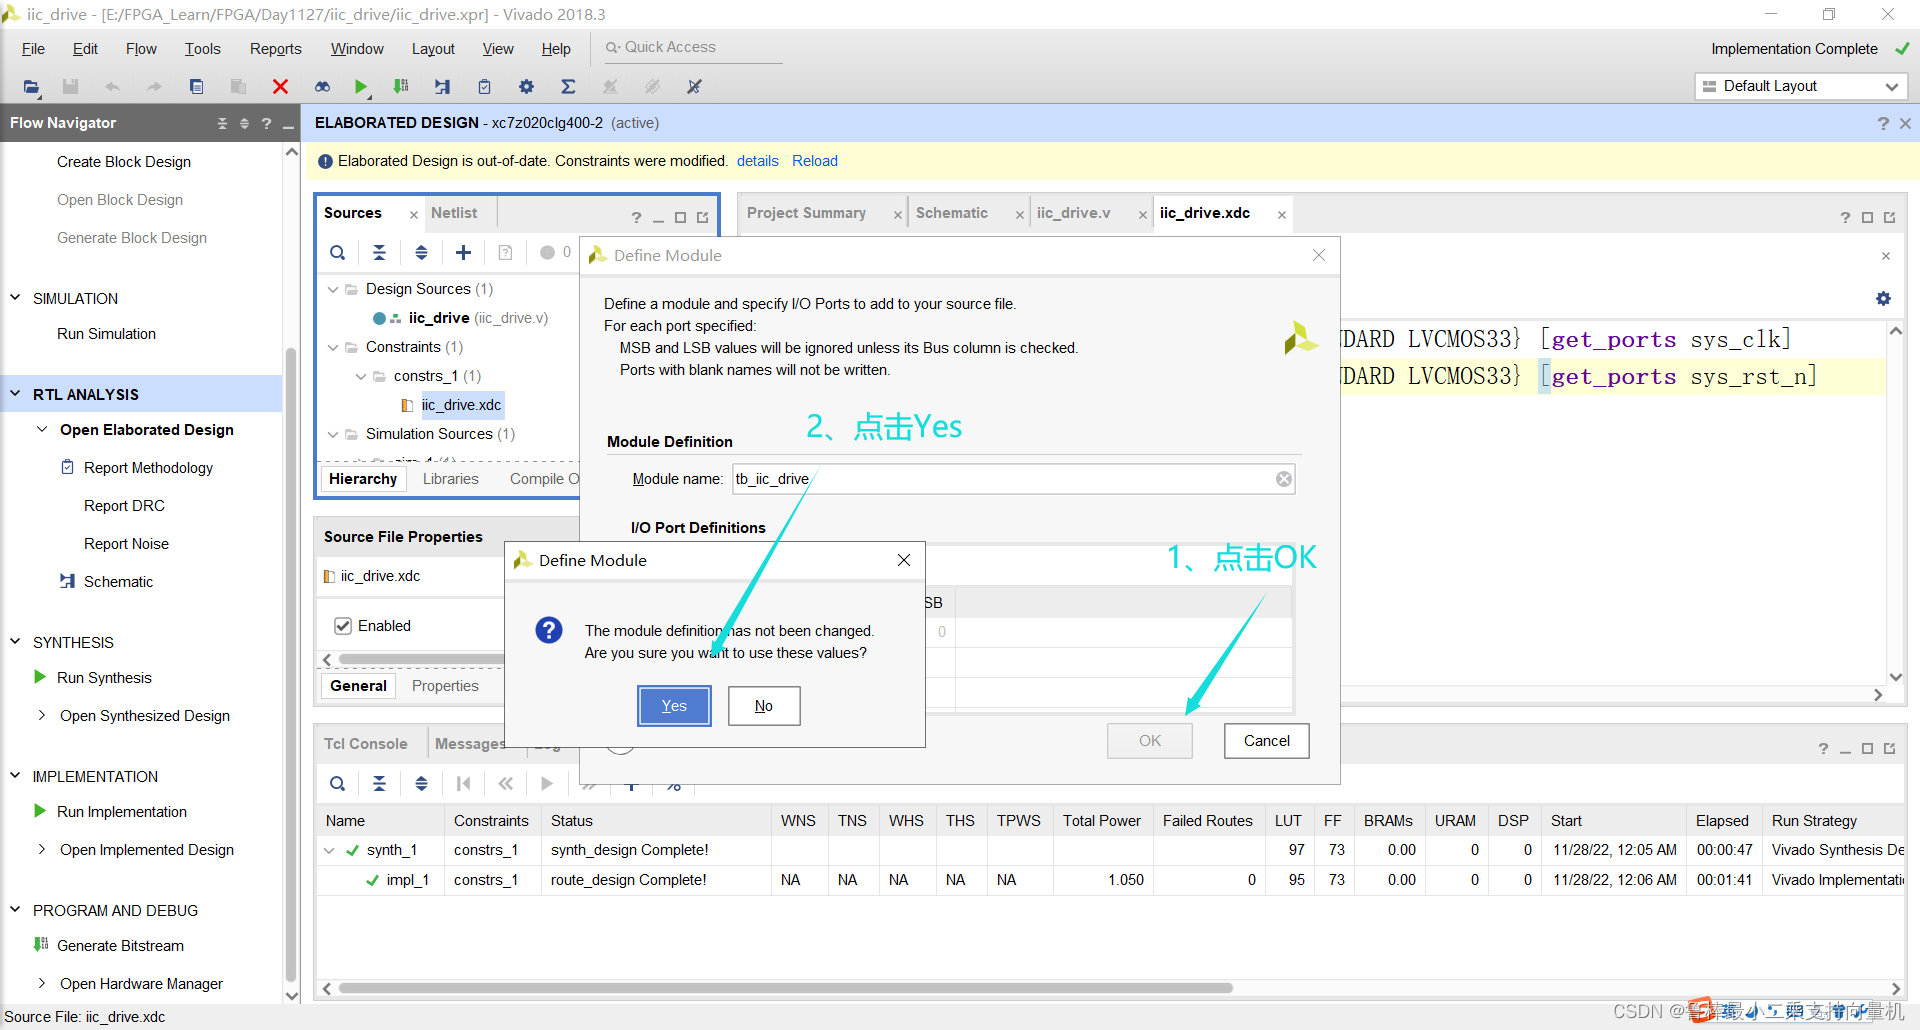This screenshot has width=1920, height=1030.
Task: Collapse Design Sources tree node
Action: click(x=333, y=289)
